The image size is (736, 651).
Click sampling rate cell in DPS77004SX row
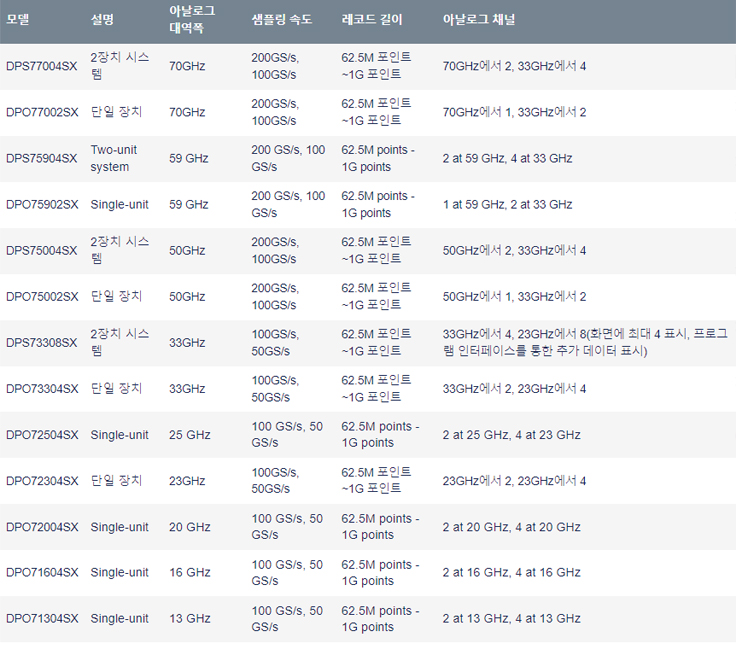(x=275, y=66)
